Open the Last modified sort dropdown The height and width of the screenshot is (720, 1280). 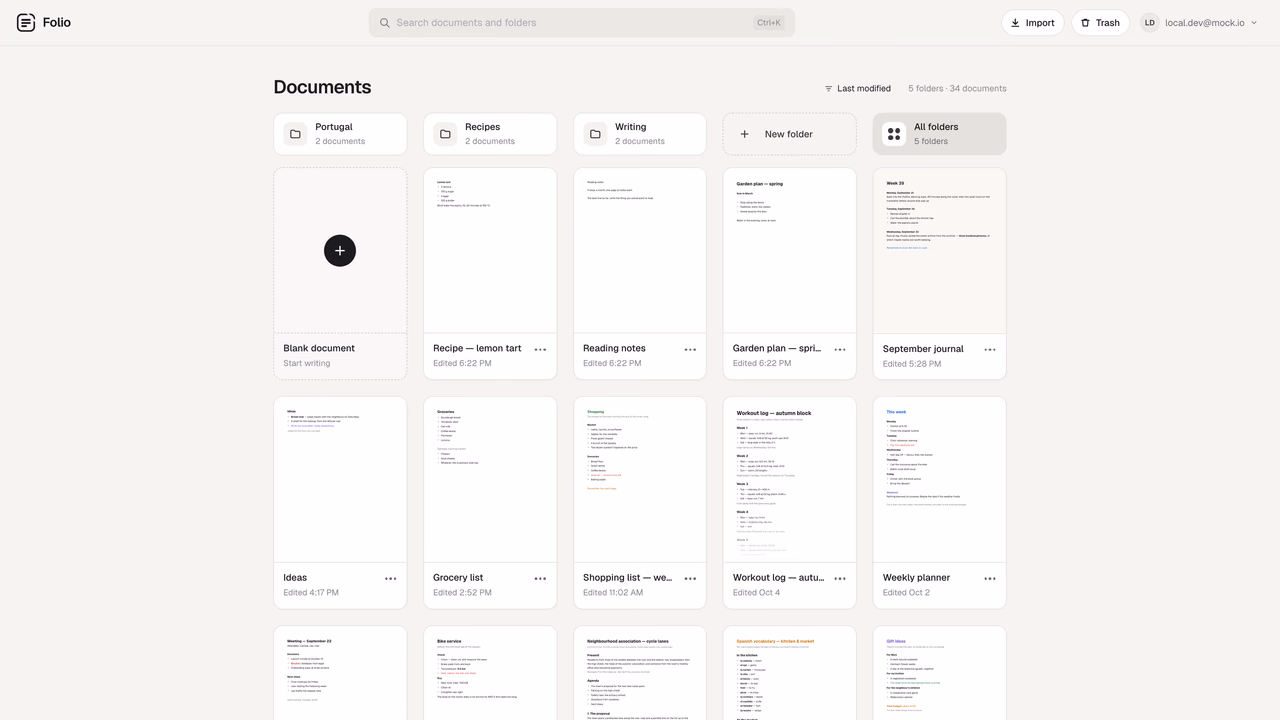857,88
